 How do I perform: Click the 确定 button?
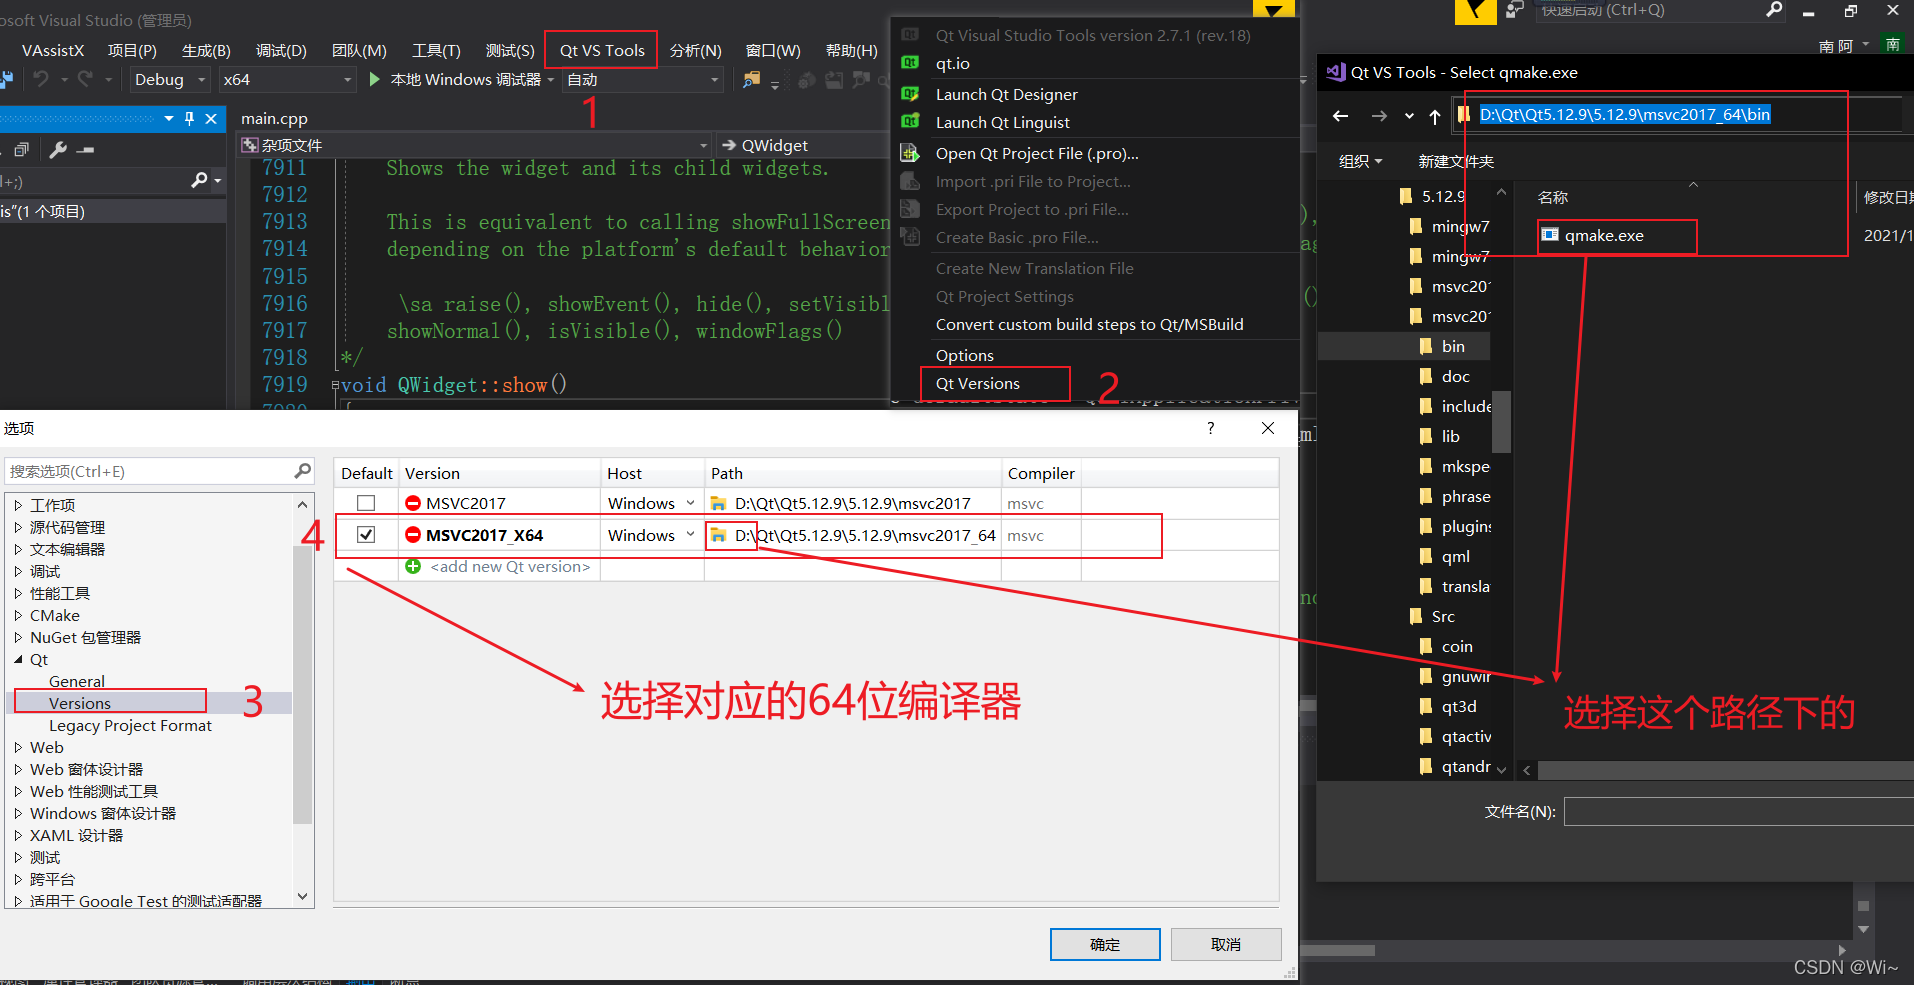click(1105, 944)
